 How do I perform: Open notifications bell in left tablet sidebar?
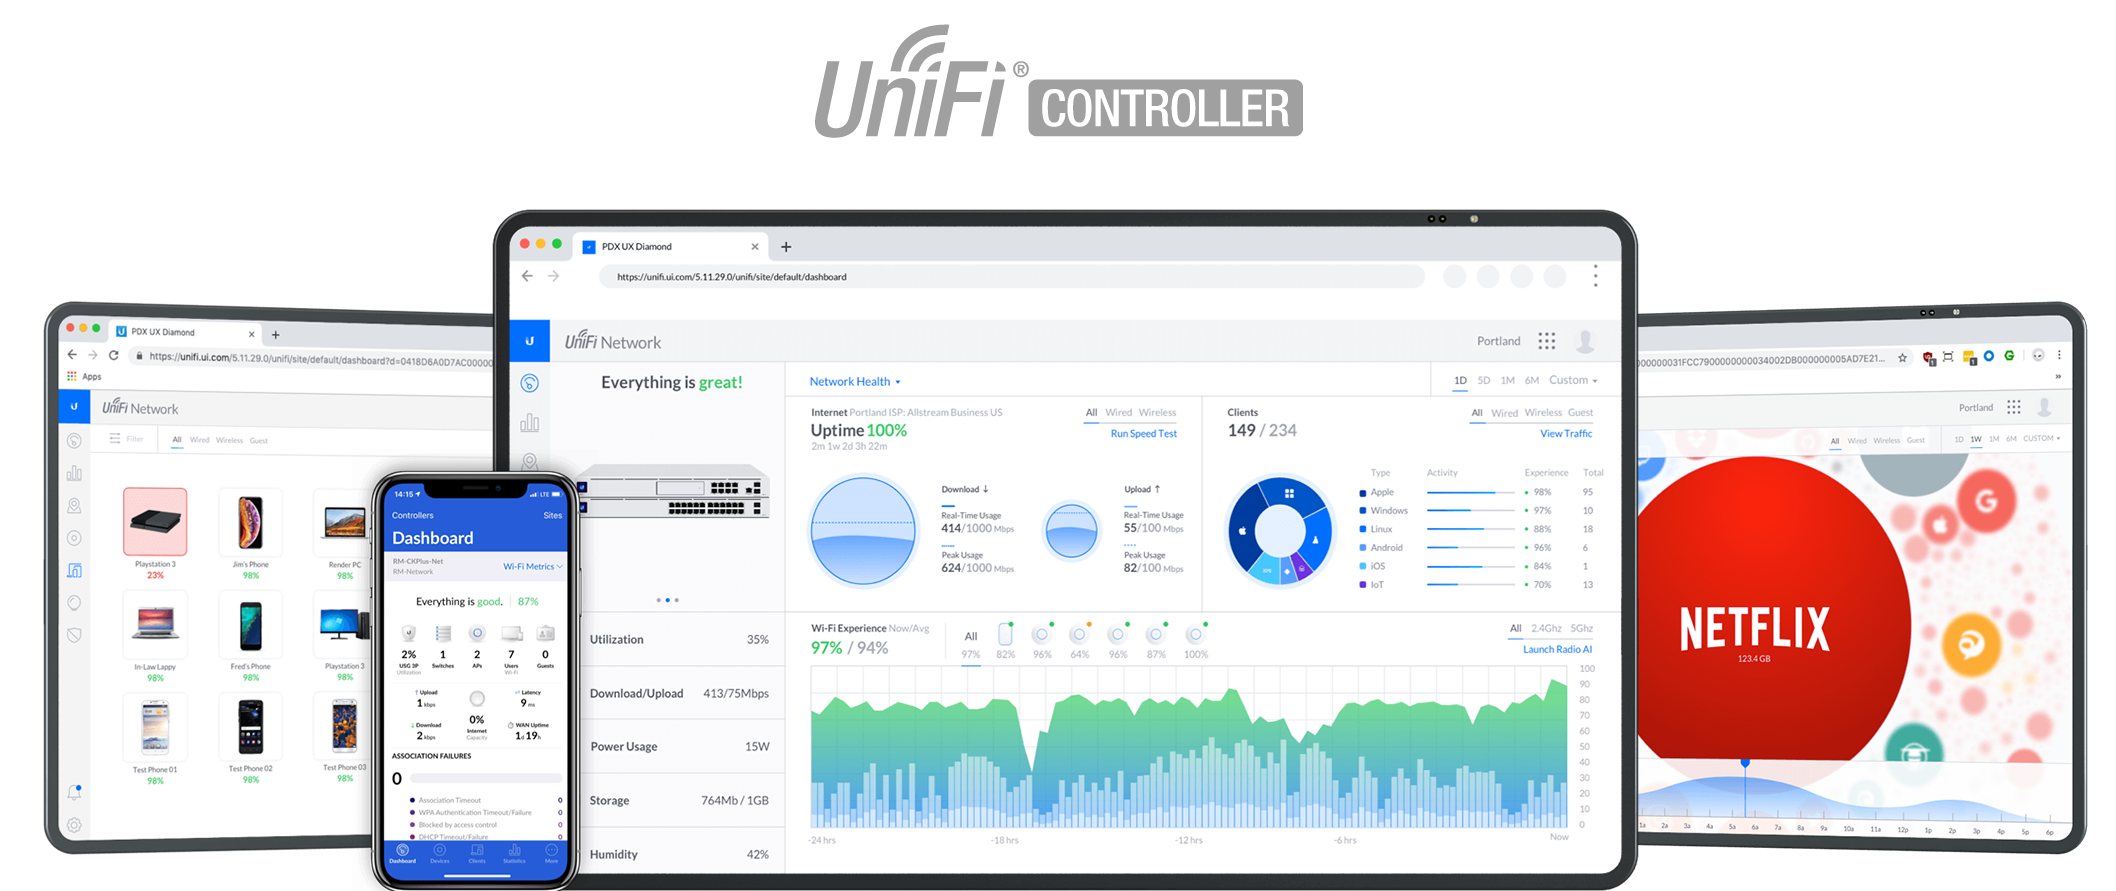tap(75, 792)
